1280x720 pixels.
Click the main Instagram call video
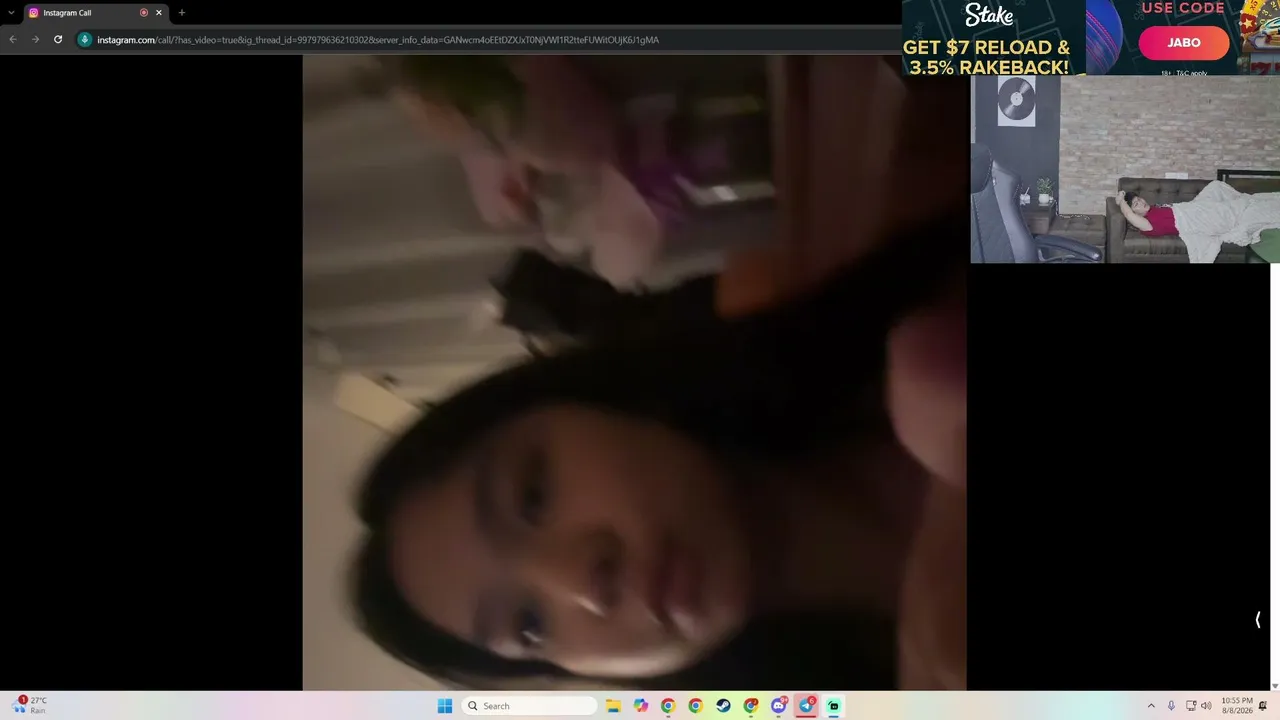pos(634,372)
